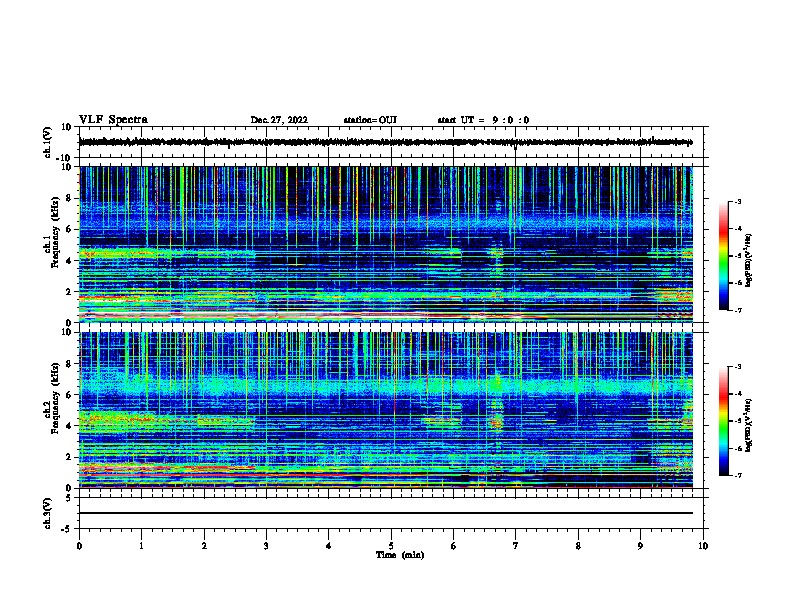The image size is (792, 612).
Task: Click inside the ch.2 frequency spectrogram panel
Action: pos(385,410)
